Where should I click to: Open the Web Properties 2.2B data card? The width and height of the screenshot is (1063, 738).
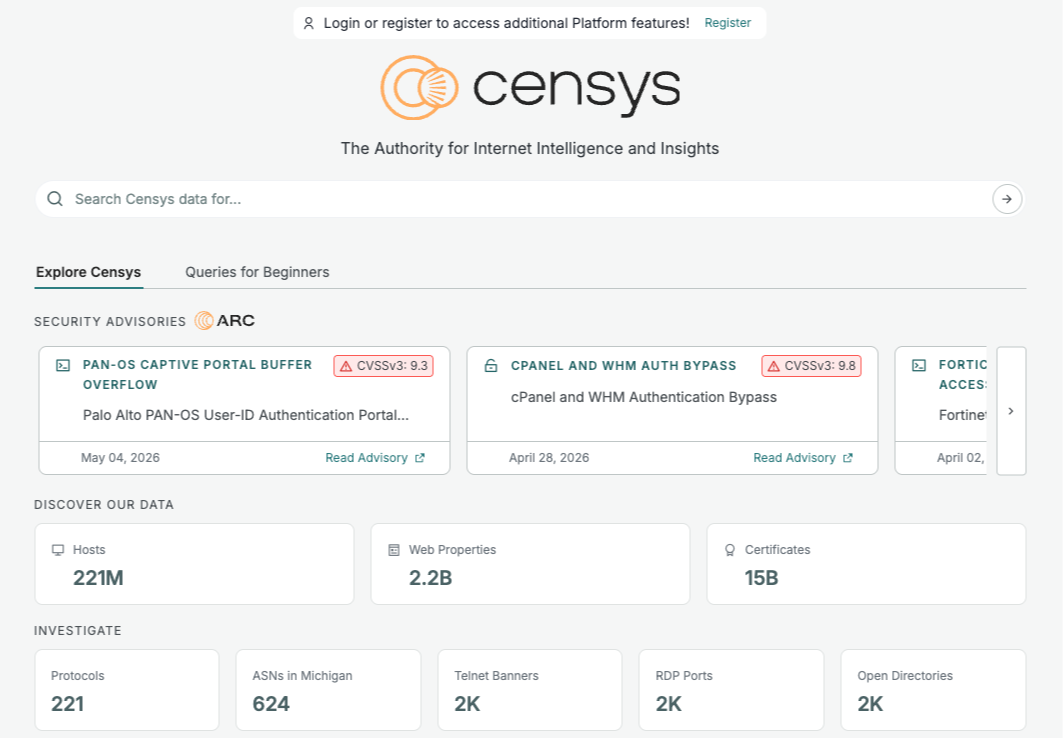coord(530,564)
